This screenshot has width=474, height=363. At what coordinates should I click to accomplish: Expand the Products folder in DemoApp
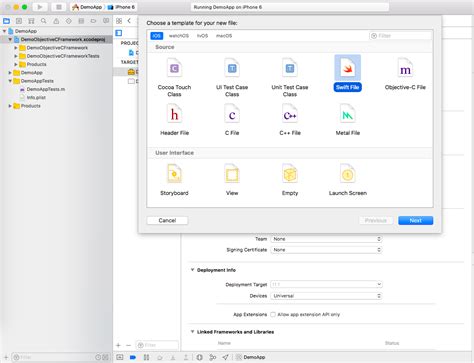(x=10, y=106)
